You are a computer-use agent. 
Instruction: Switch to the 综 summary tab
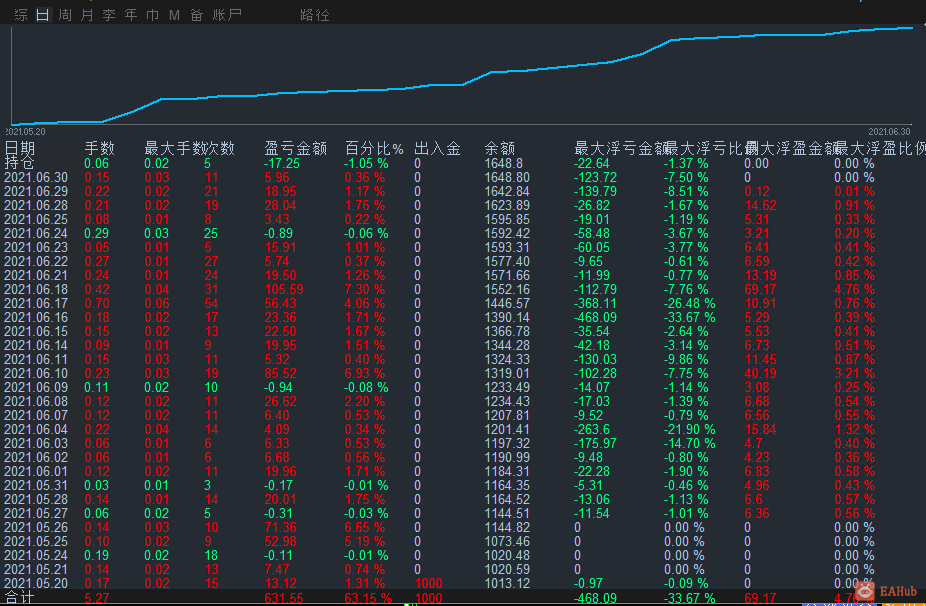tap(21, 15)
